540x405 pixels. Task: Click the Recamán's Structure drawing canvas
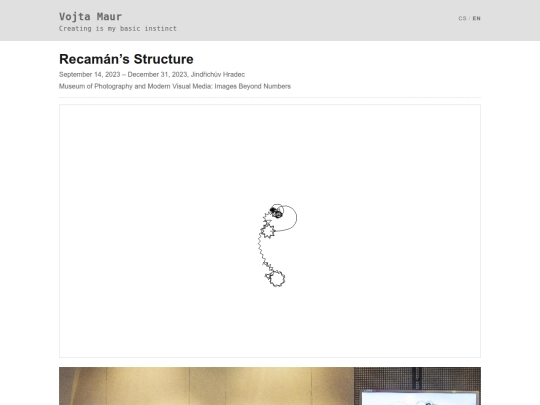pyautogui.click(x=270, y=231)
